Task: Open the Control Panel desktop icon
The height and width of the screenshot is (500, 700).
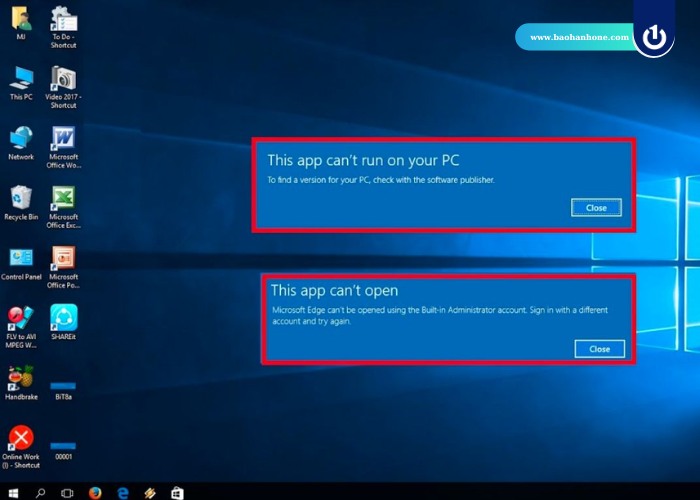Action: point(21,263)
